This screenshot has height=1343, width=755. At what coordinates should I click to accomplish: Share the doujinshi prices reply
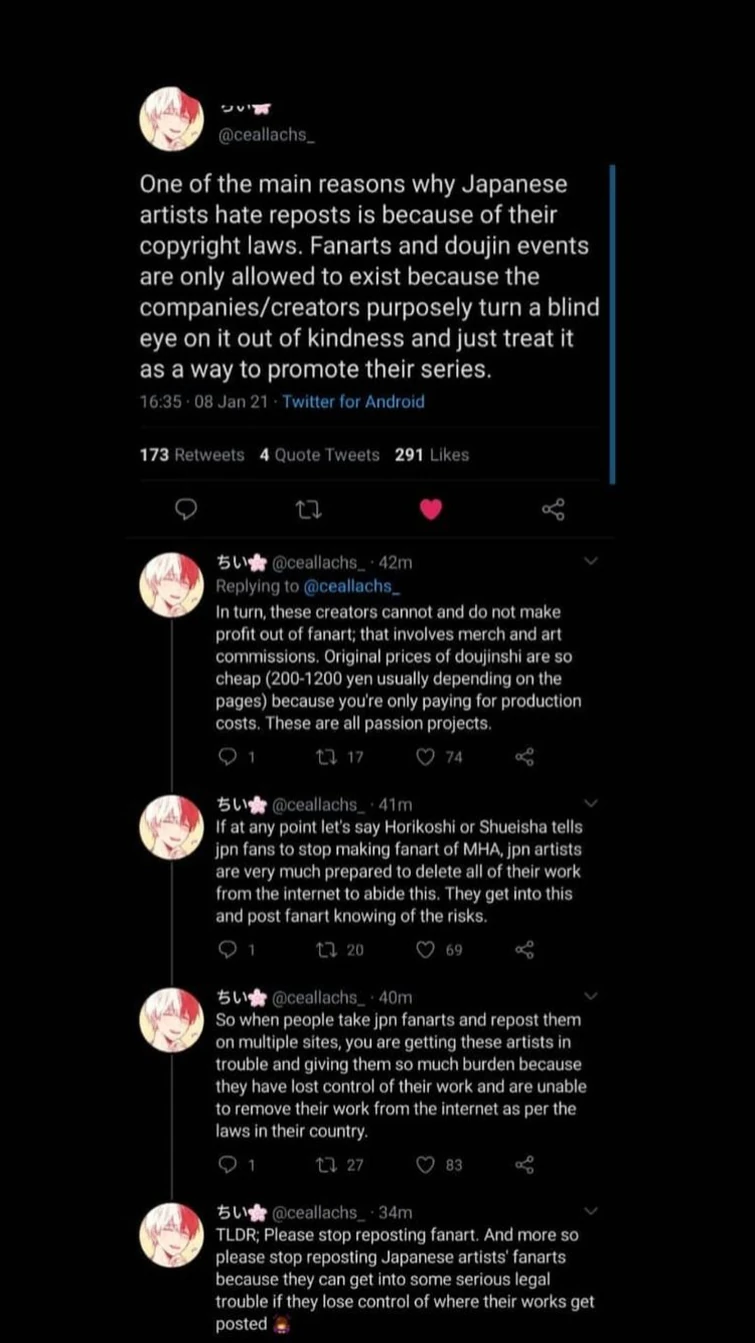[x=524, y=758]
